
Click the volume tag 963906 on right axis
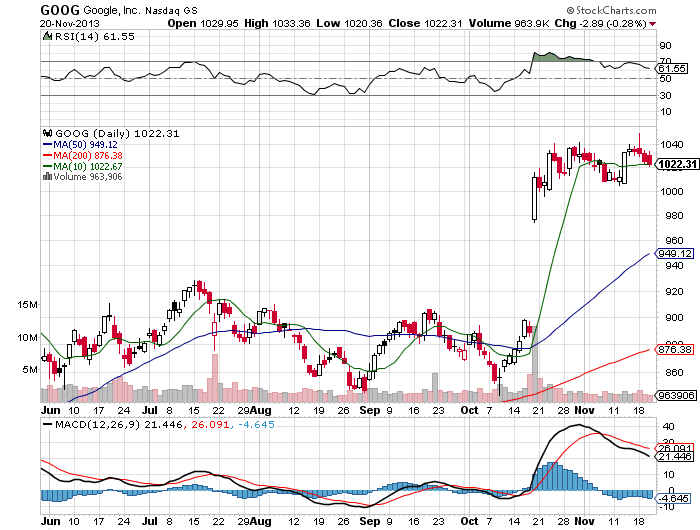[676, 395]
